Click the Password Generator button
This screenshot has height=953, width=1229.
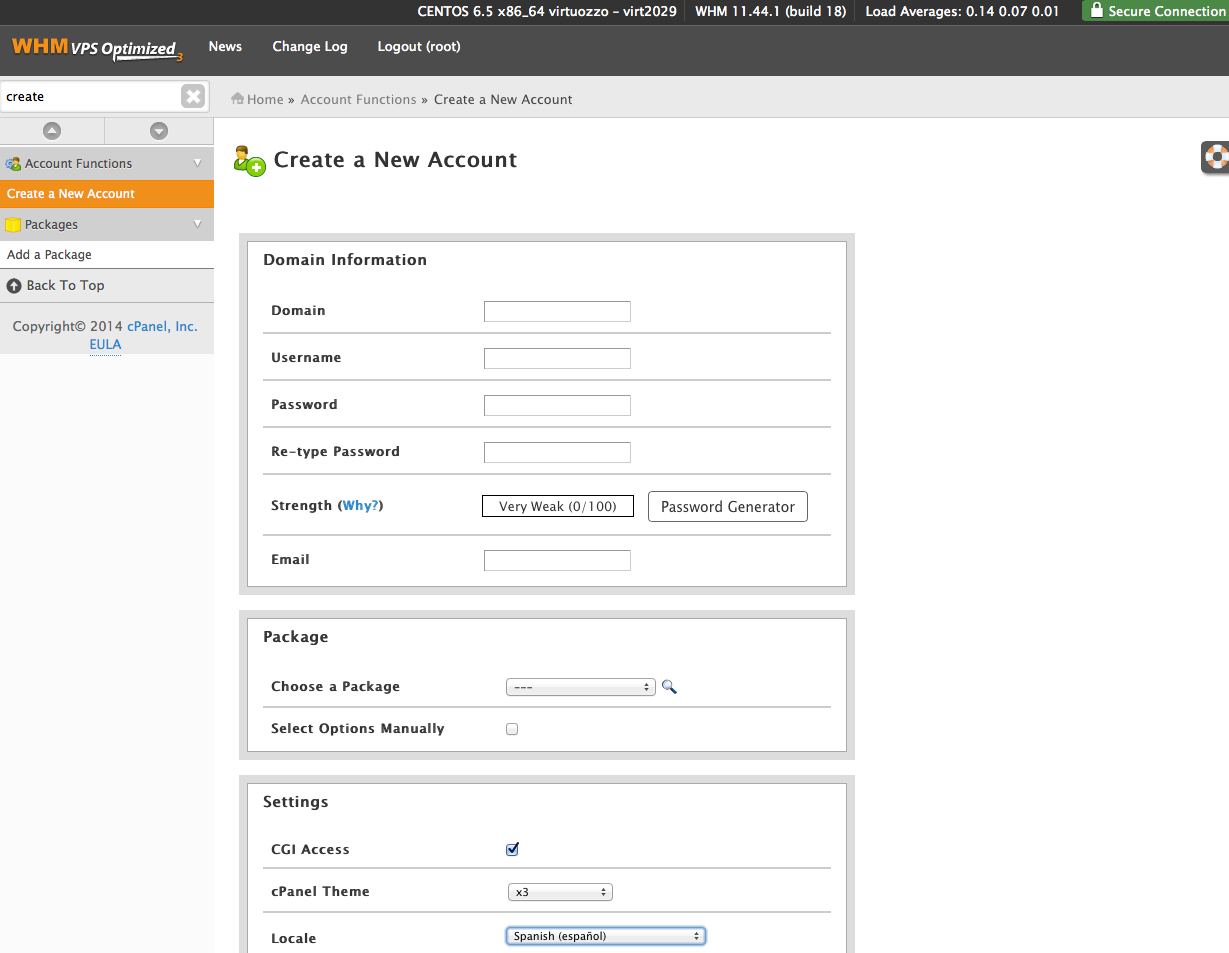727,507
